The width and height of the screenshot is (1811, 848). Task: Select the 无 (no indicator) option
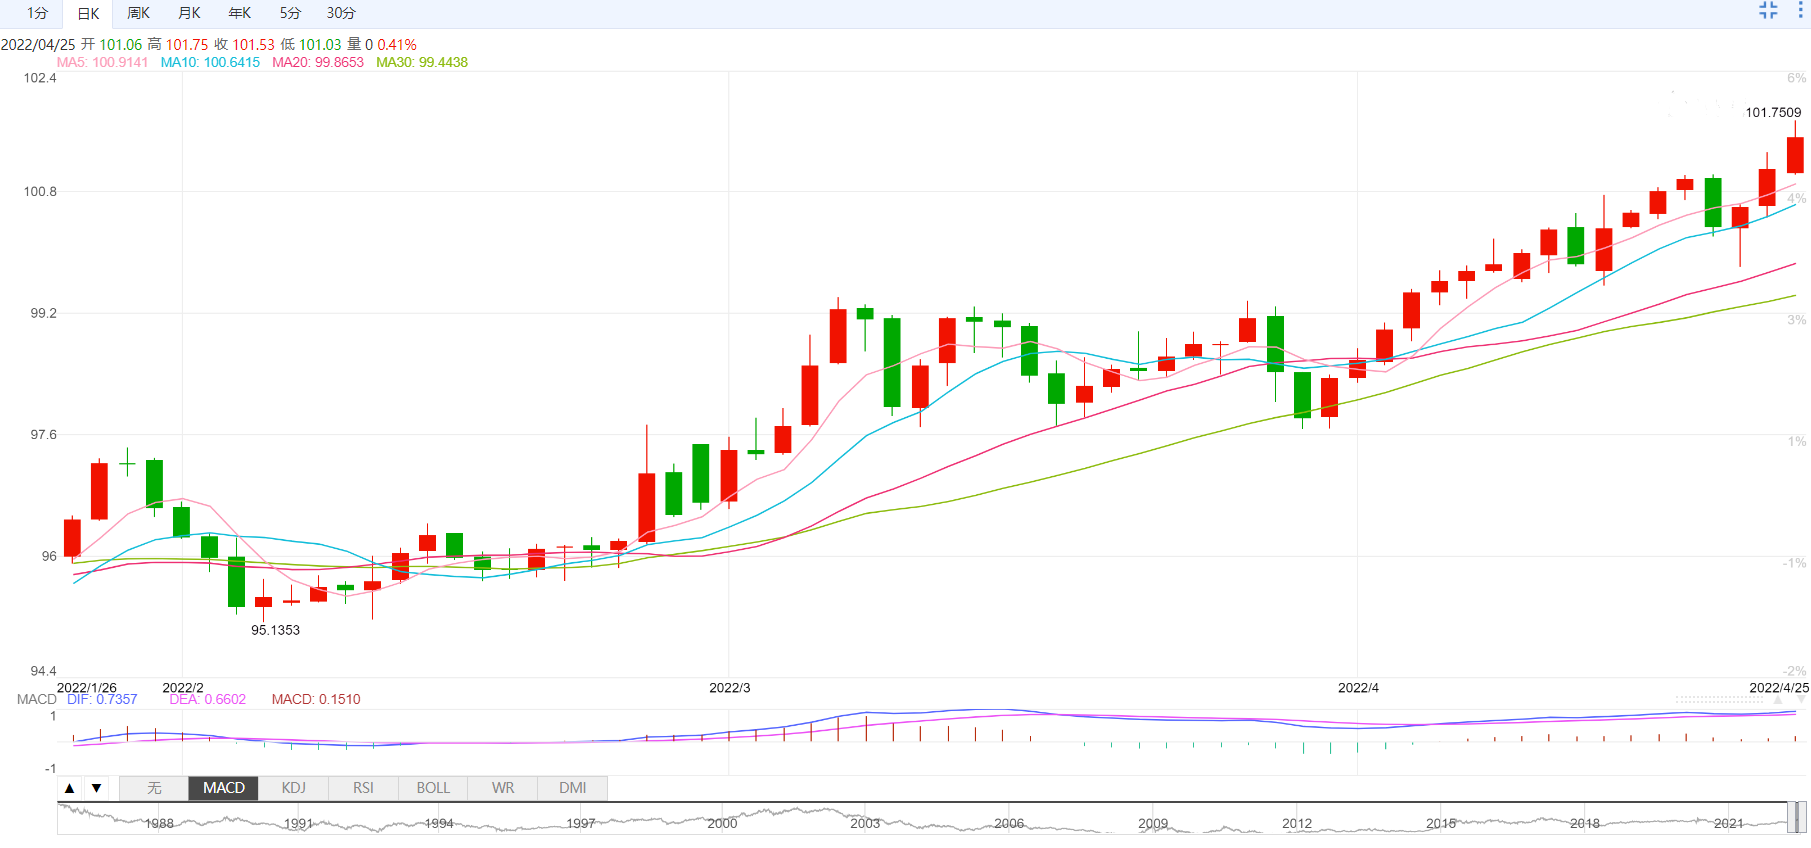(154, 788)
